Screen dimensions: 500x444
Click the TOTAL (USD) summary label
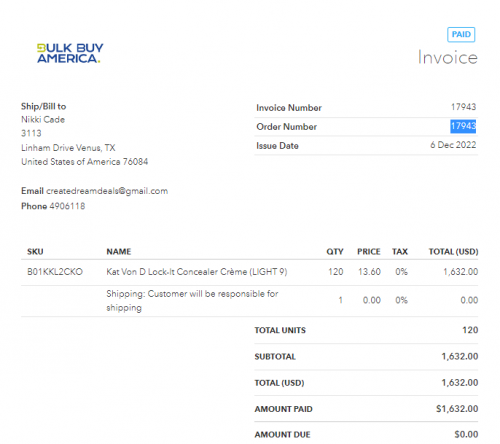(279, 383)
